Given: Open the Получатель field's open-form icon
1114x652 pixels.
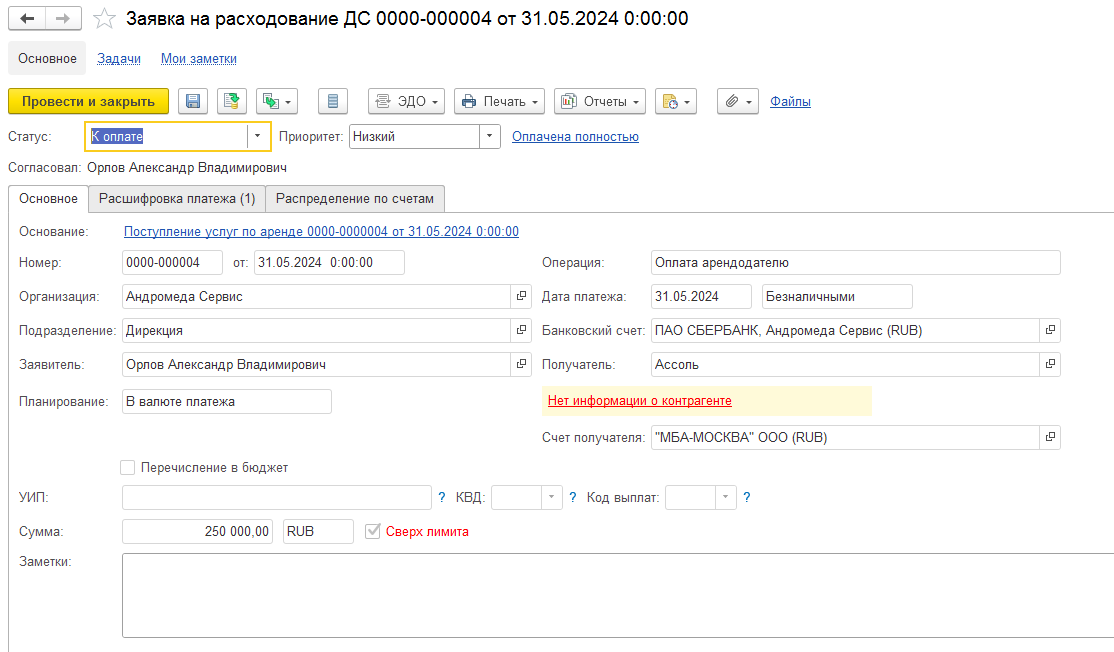Looking at the screenshot, I should (1049, 365).
